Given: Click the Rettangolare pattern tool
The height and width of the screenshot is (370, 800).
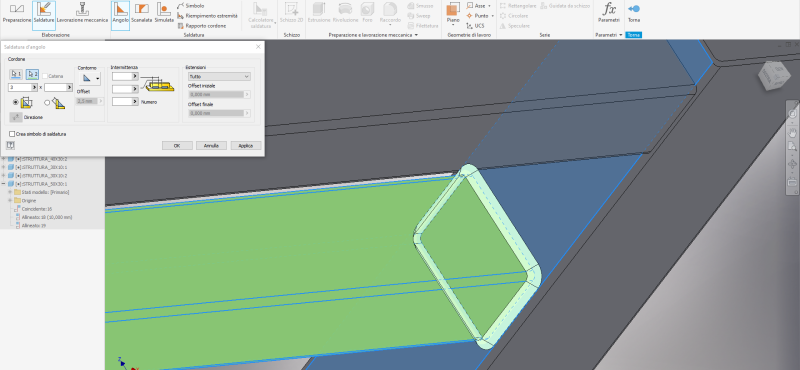Looking at the screenshot, I should [518, 6].
